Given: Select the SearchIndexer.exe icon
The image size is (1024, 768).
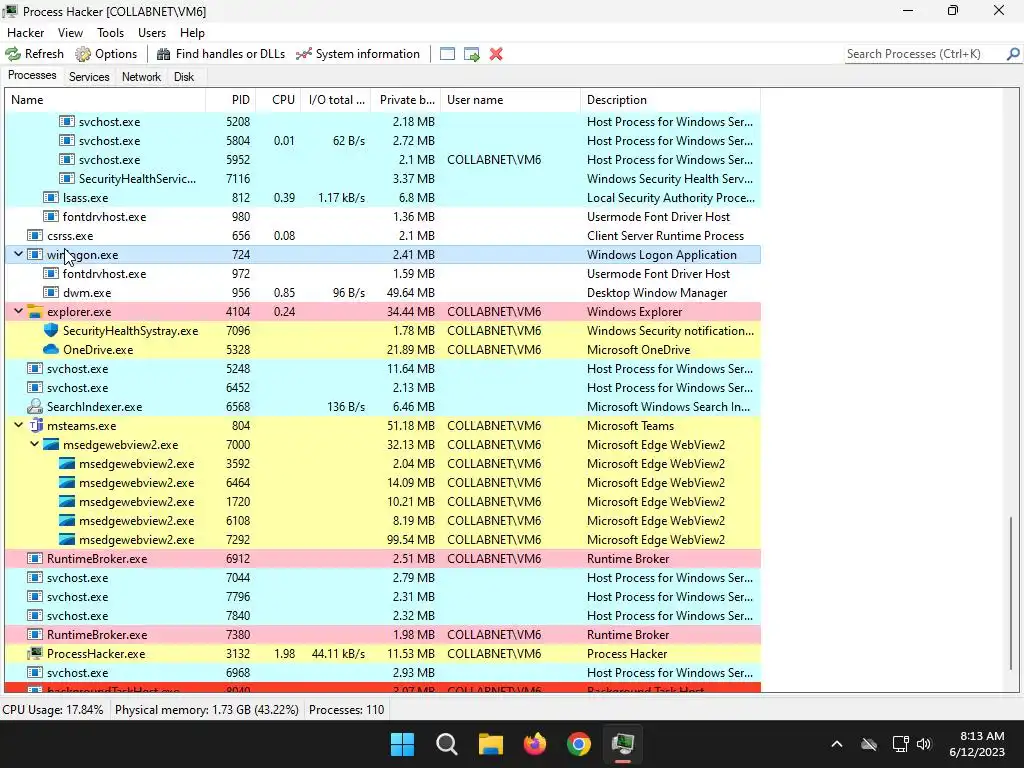Looking at the screenshot, I should [x=35, y=406].
